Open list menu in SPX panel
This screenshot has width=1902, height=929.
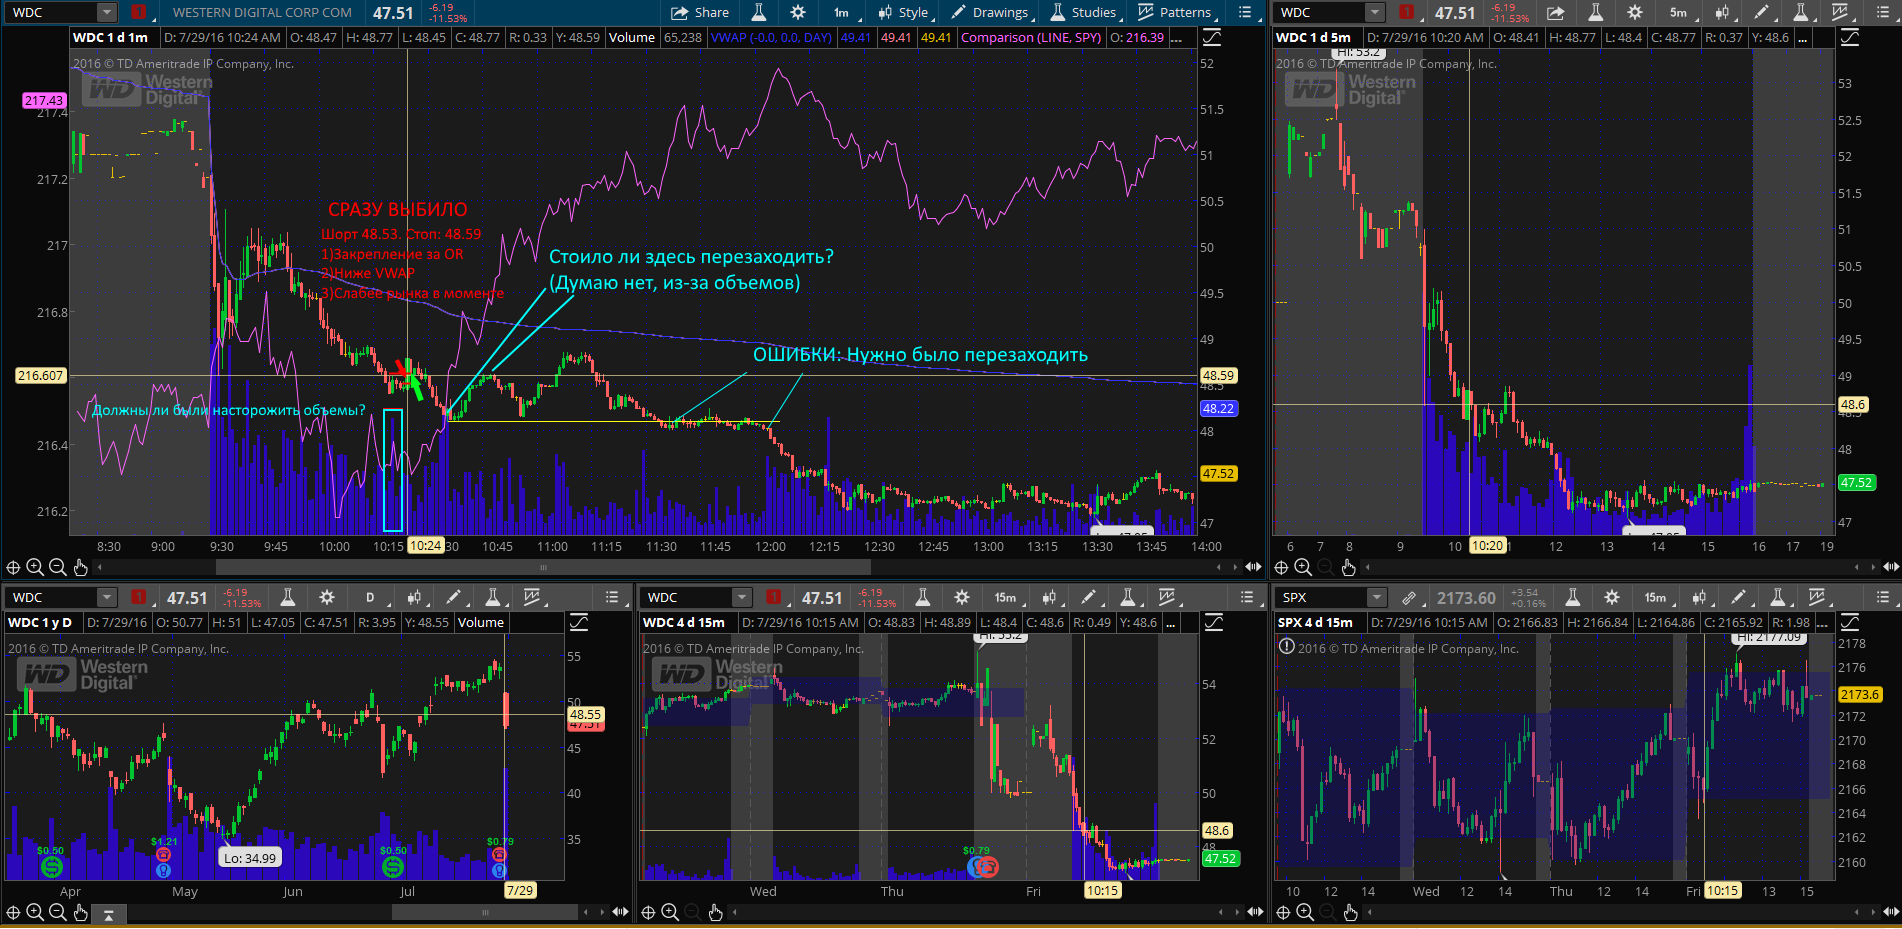coord(1882,597)
